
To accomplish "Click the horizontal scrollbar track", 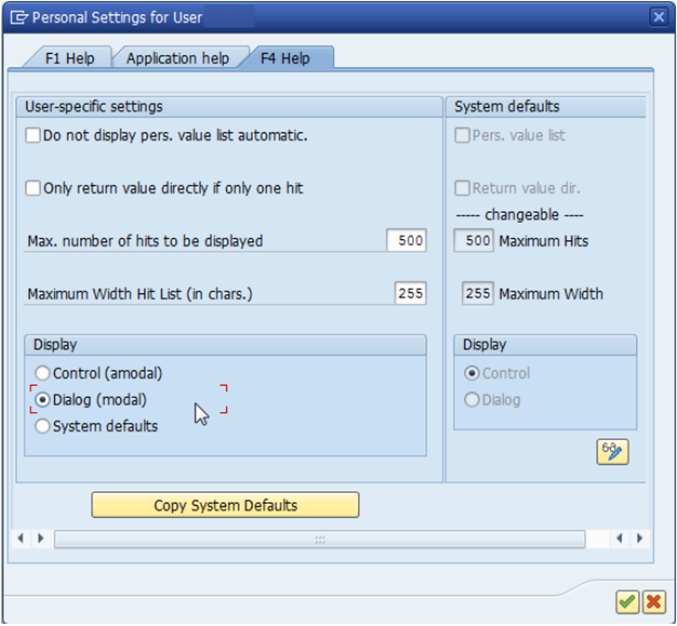I will (x=319, y=539).
